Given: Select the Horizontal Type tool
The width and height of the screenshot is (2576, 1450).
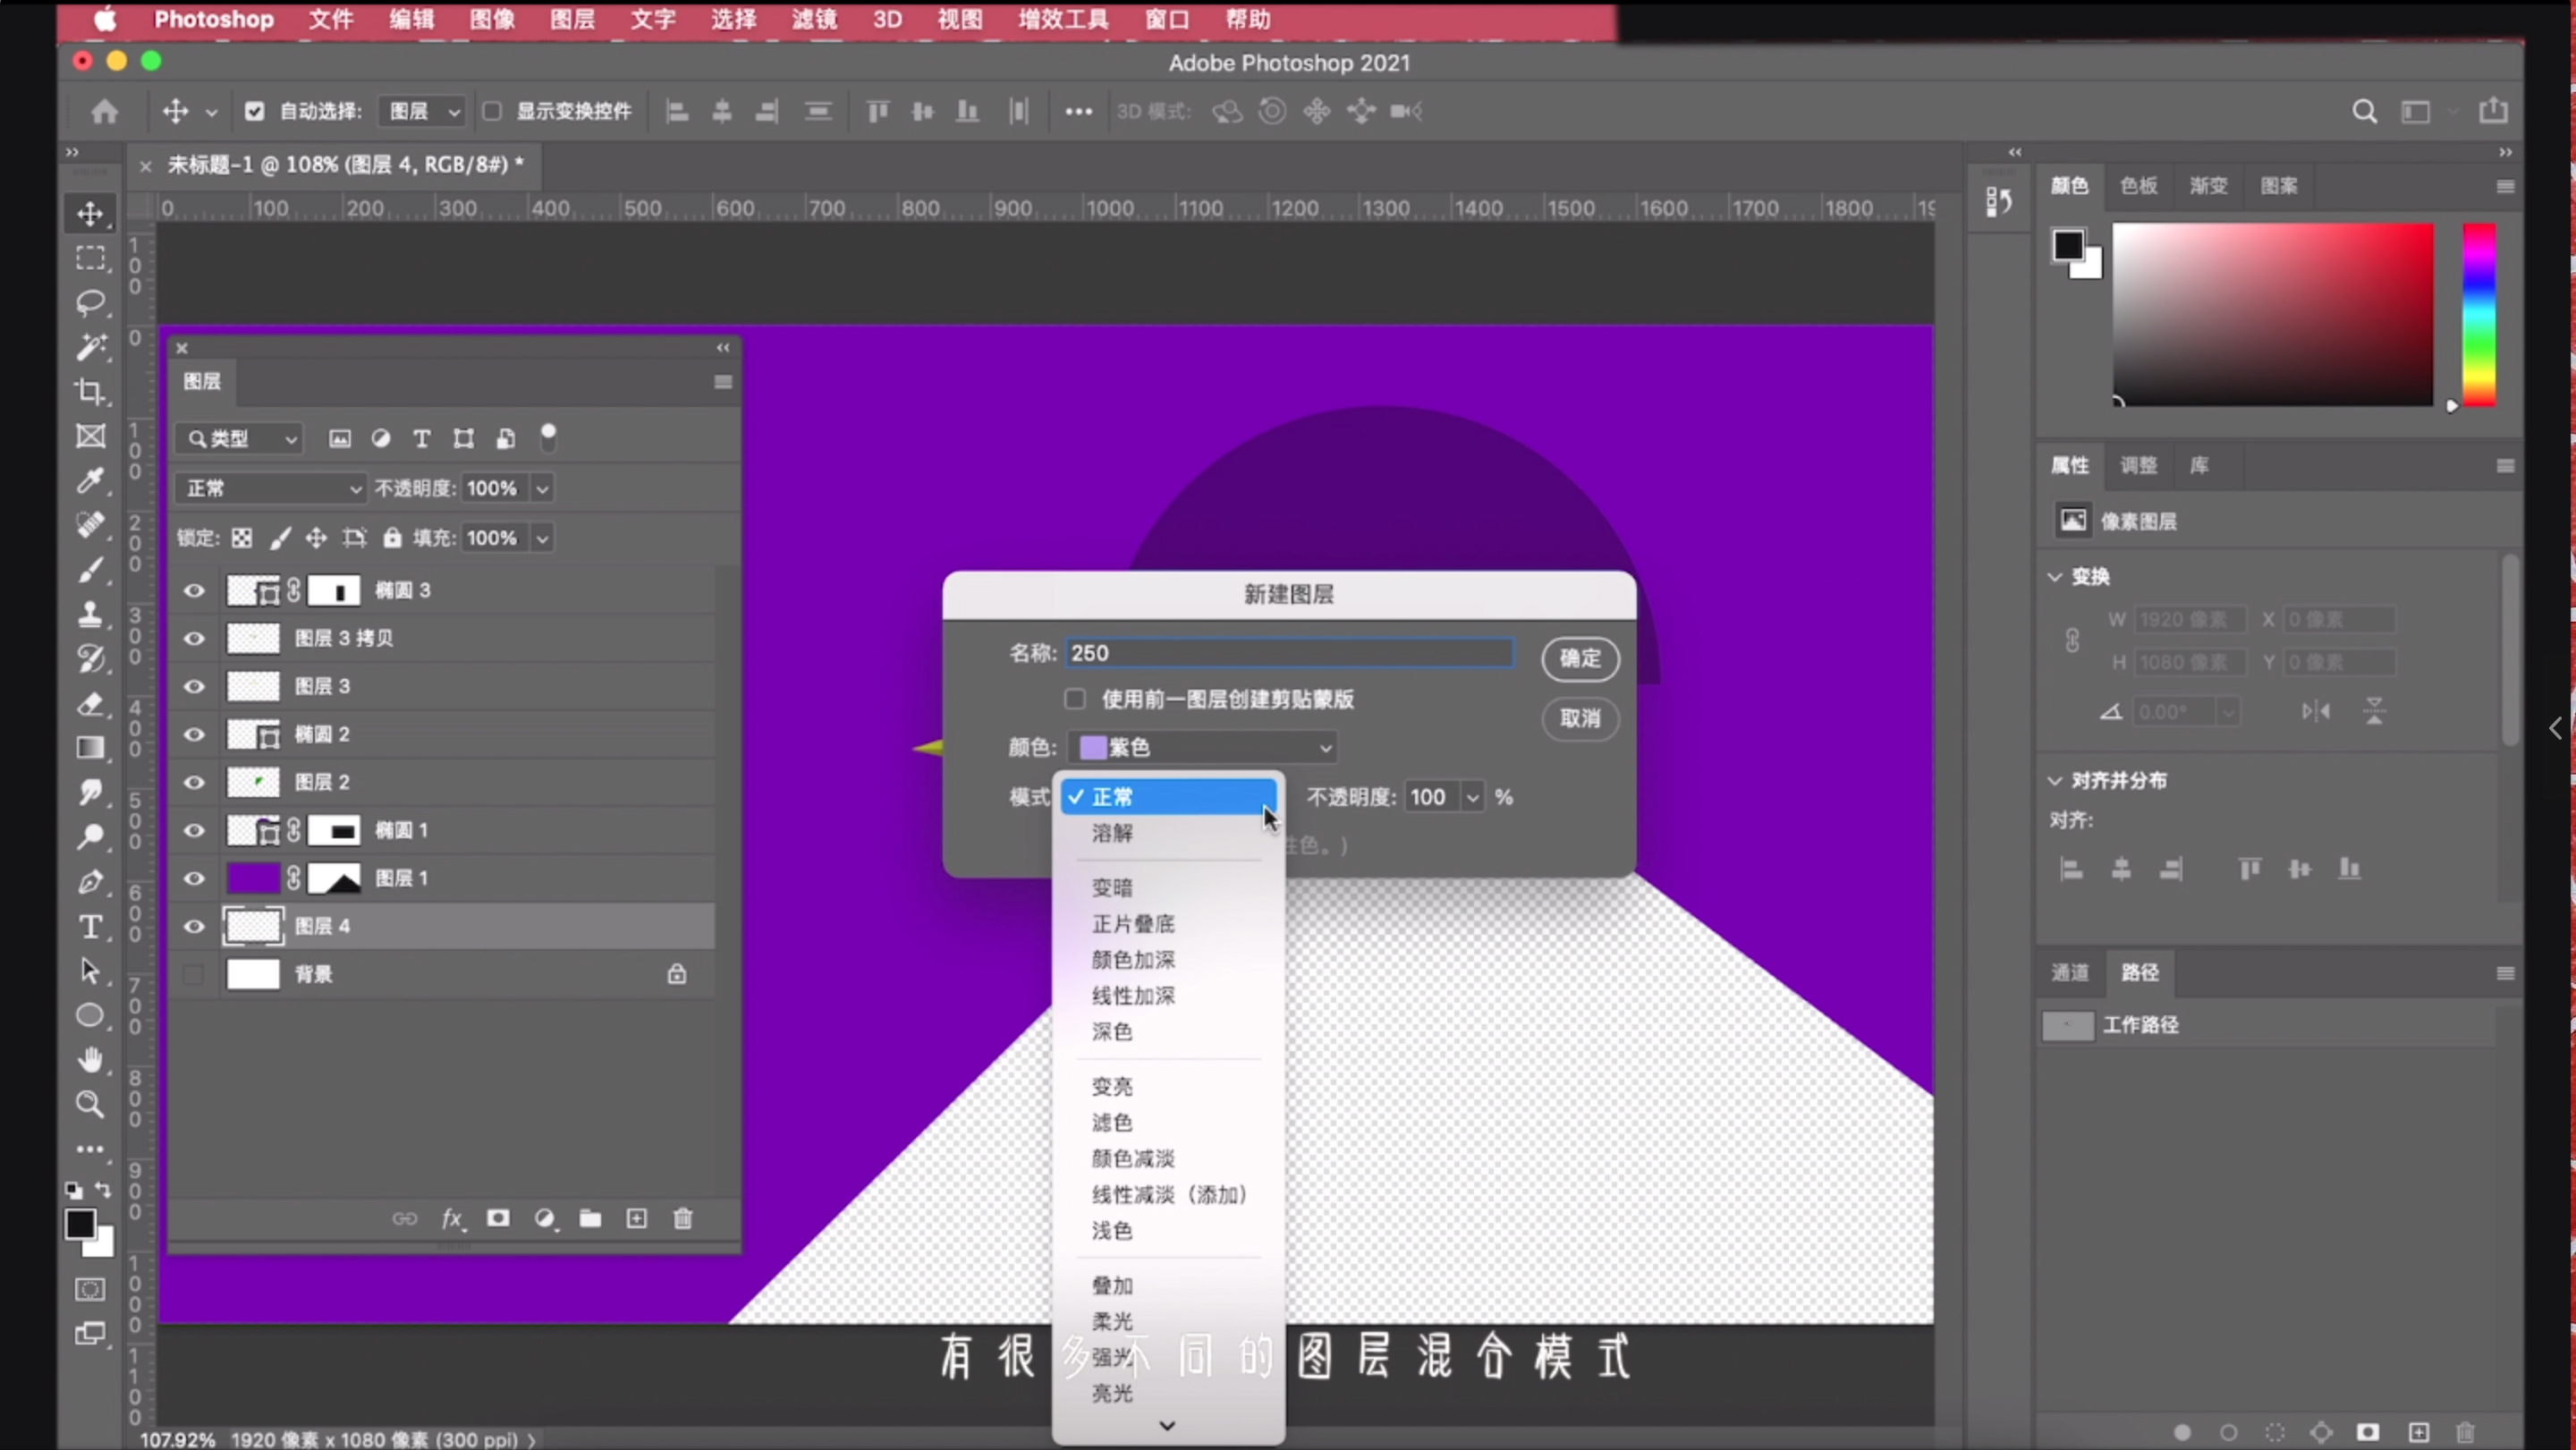Looking at the screenshot, I should coord(90,927).
